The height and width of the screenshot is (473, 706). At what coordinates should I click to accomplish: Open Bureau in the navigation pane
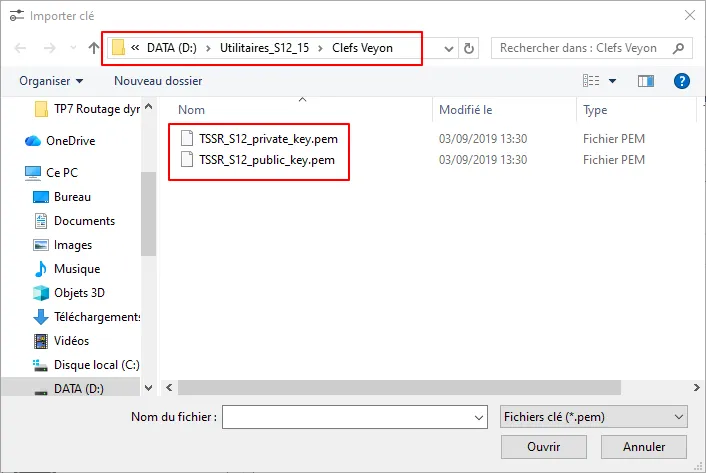pyautogui.click(x=62, y=197)
